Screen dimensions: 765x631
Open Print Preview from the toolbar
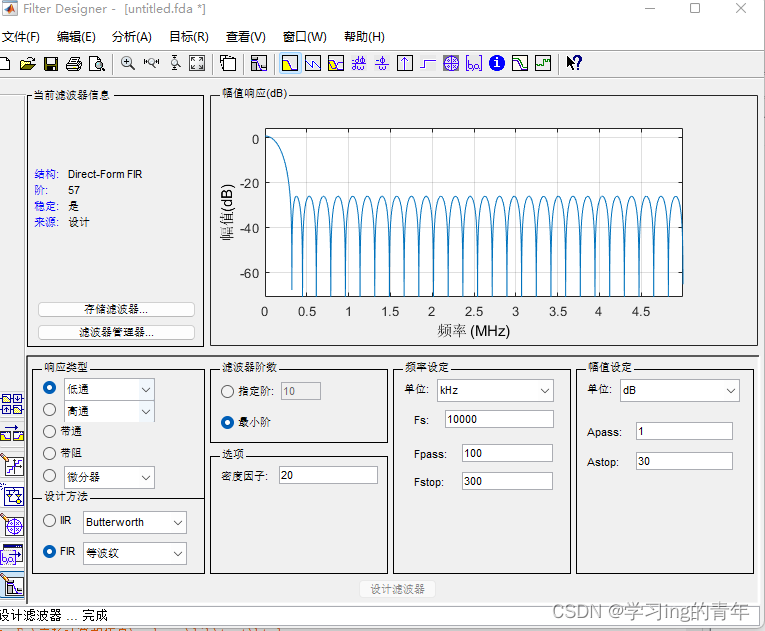pyautogui.click(x=97, y=63)
